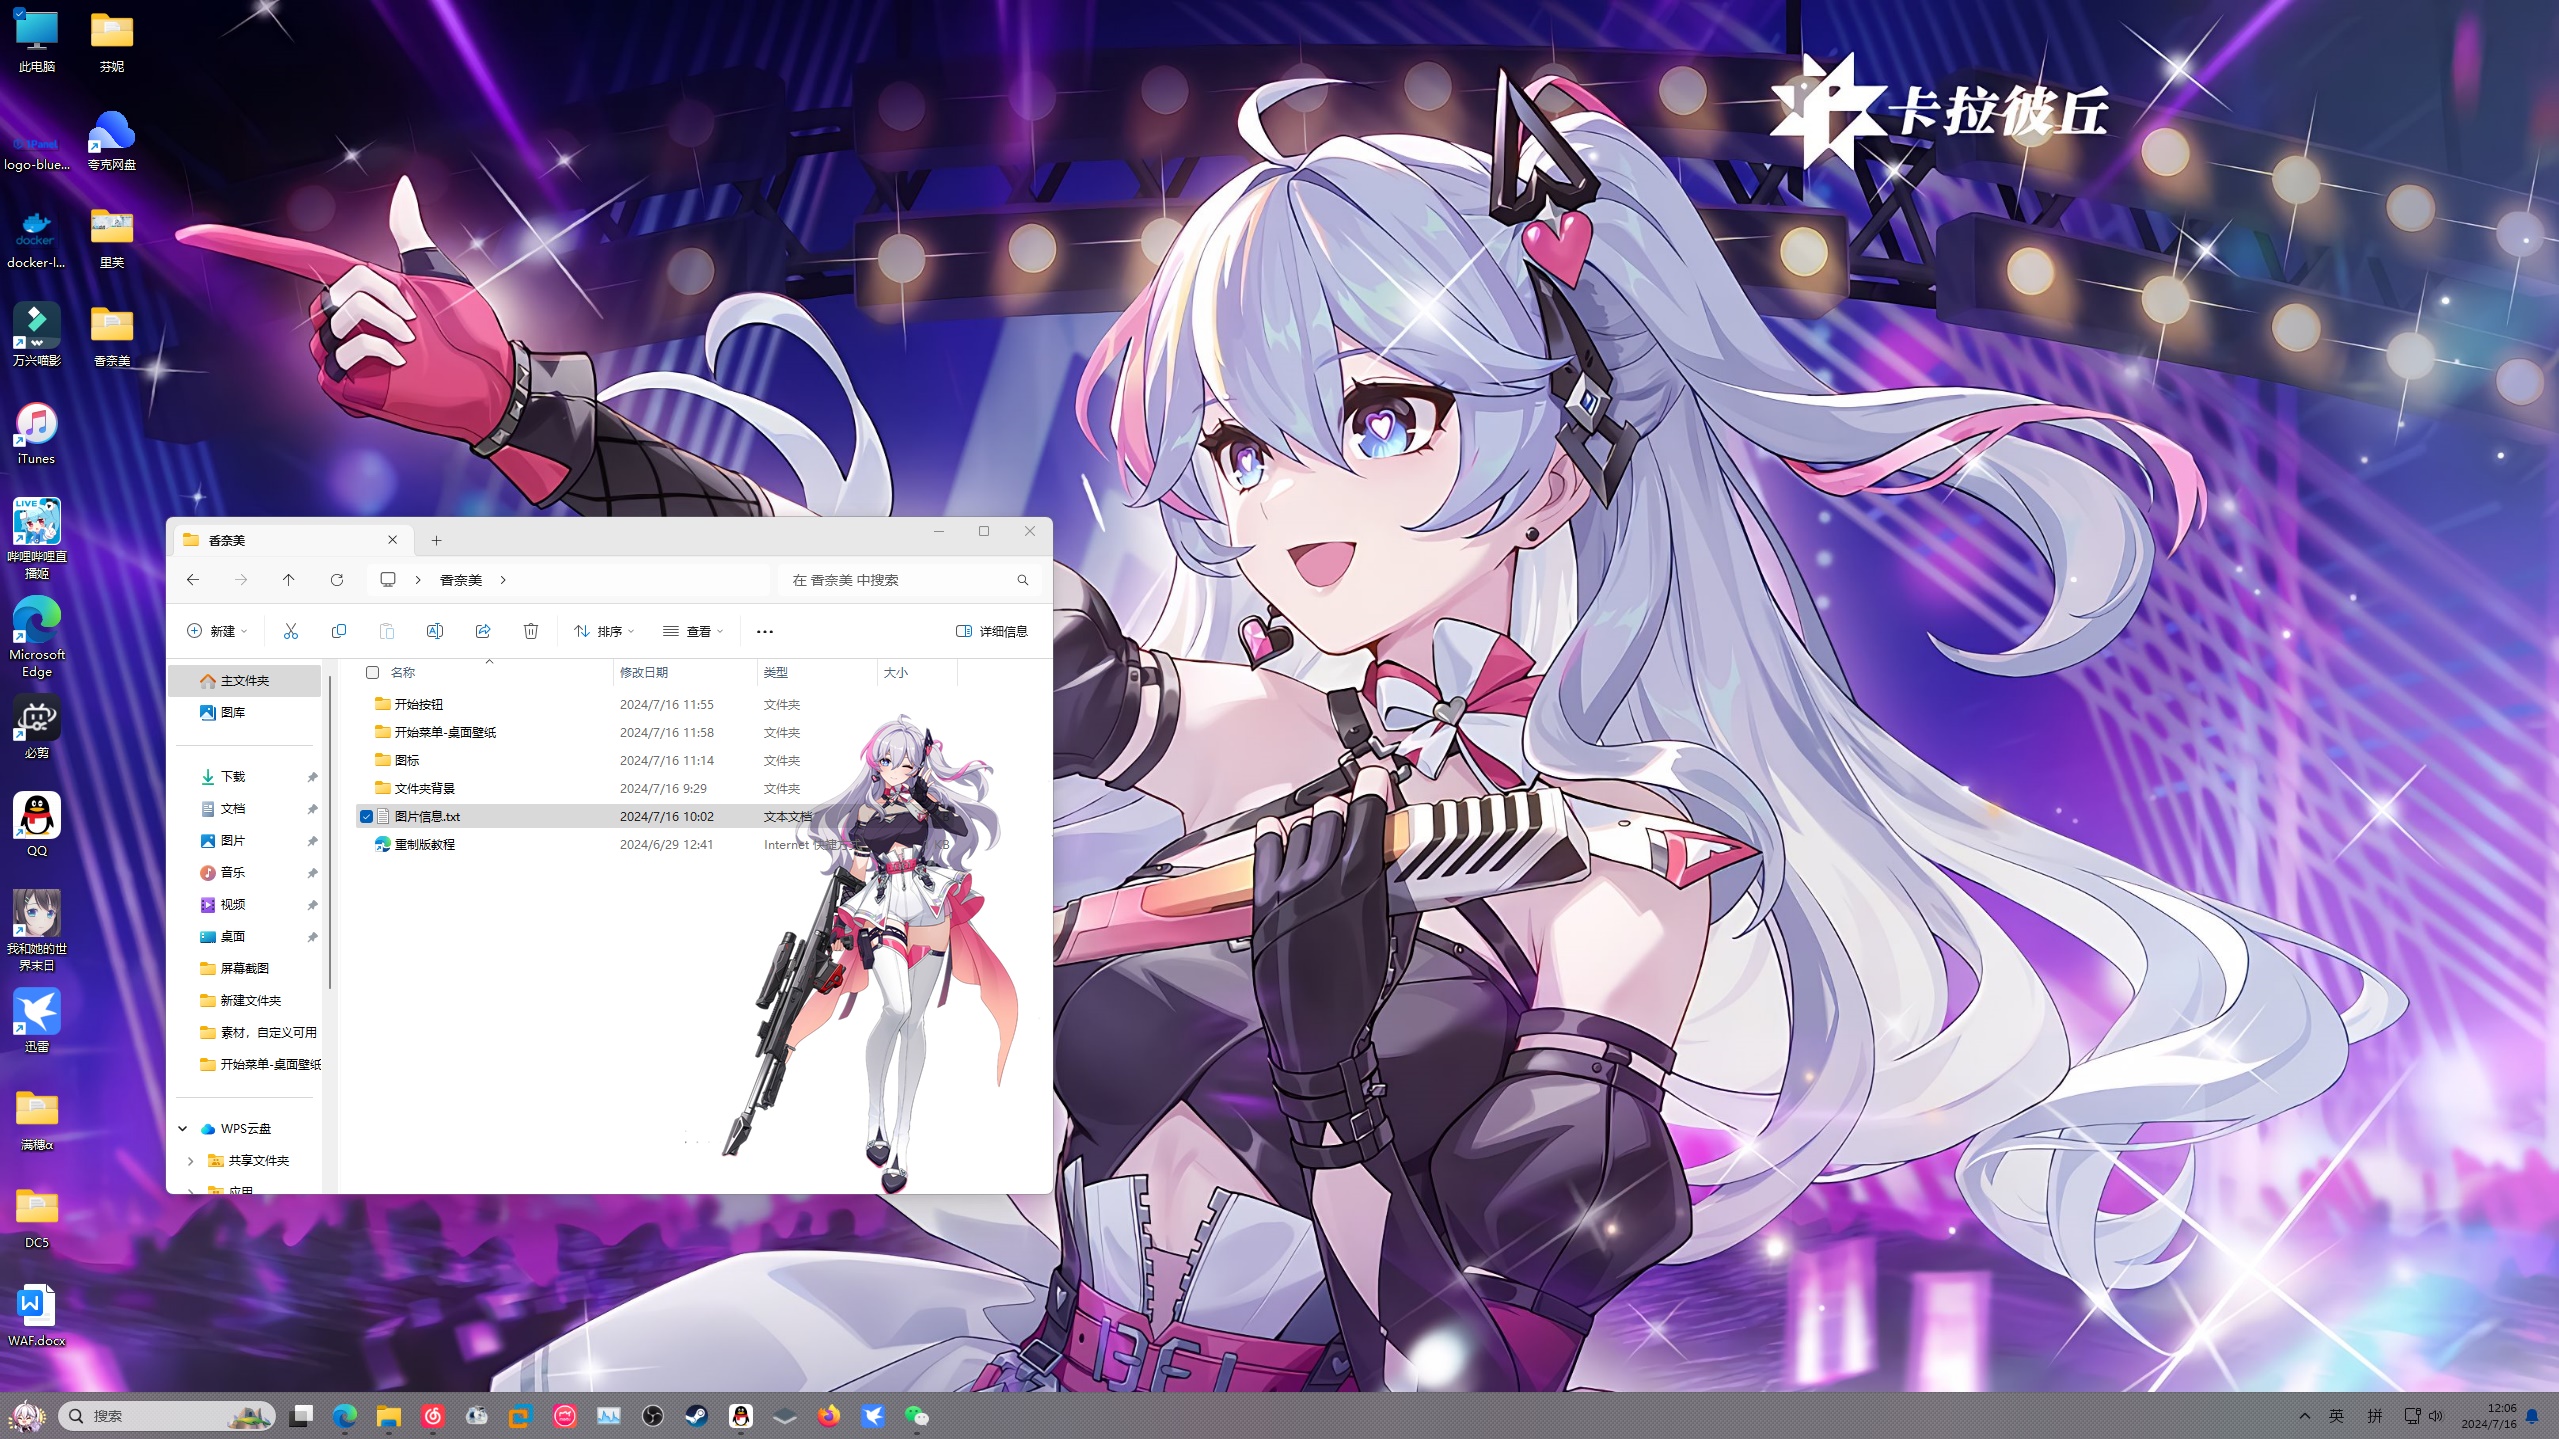Click the 修改日期 column header

(644, 673)
